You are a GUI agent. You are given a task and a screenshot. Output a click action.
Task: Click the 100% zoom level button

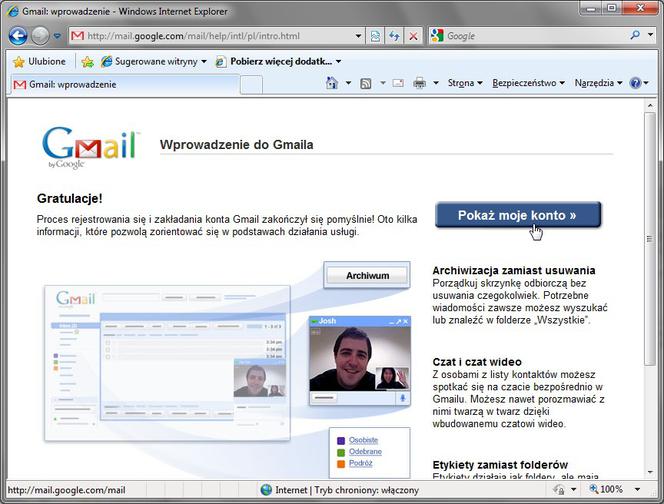coord(606,490)
